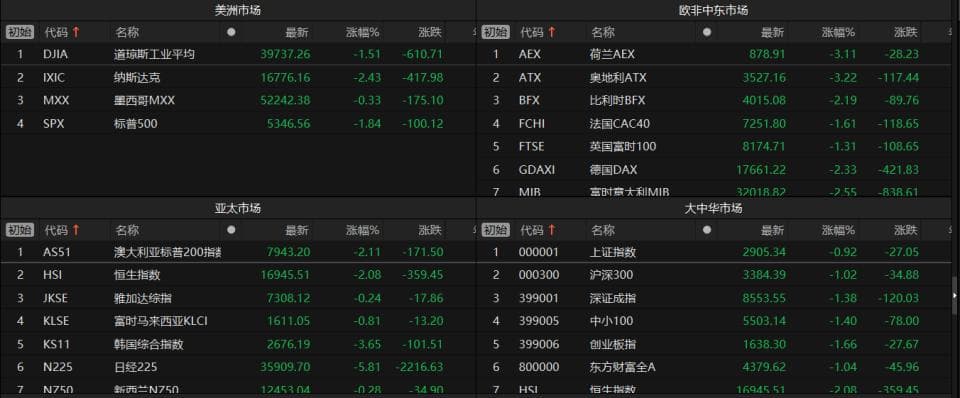This screenshot has height=398, width=960.
Task: Select the 道琼斯工业平均 row
Action: (x=238, y=54)
